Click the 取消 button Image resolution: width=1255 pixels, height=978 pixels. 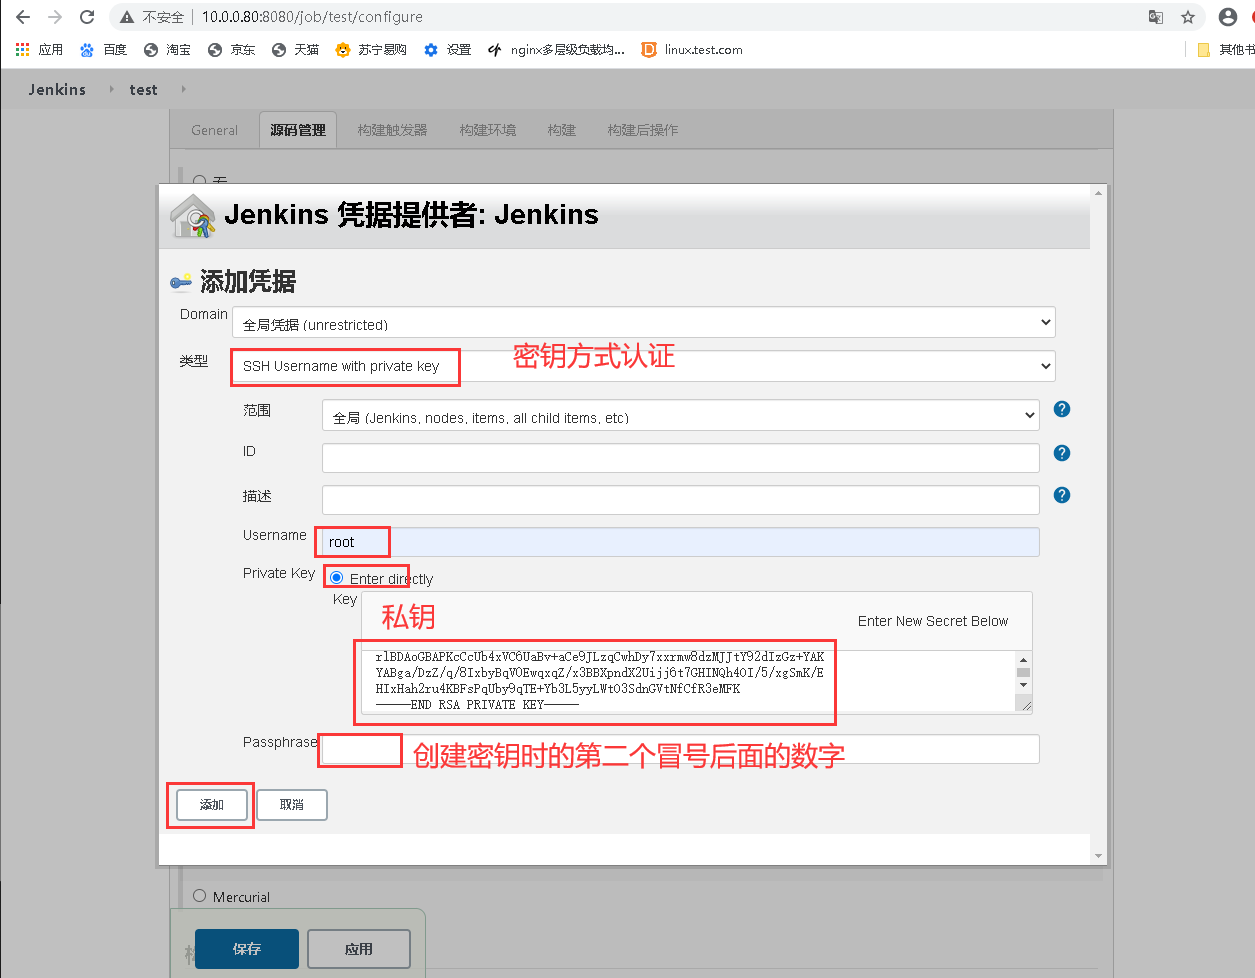[x=292, y=805]
